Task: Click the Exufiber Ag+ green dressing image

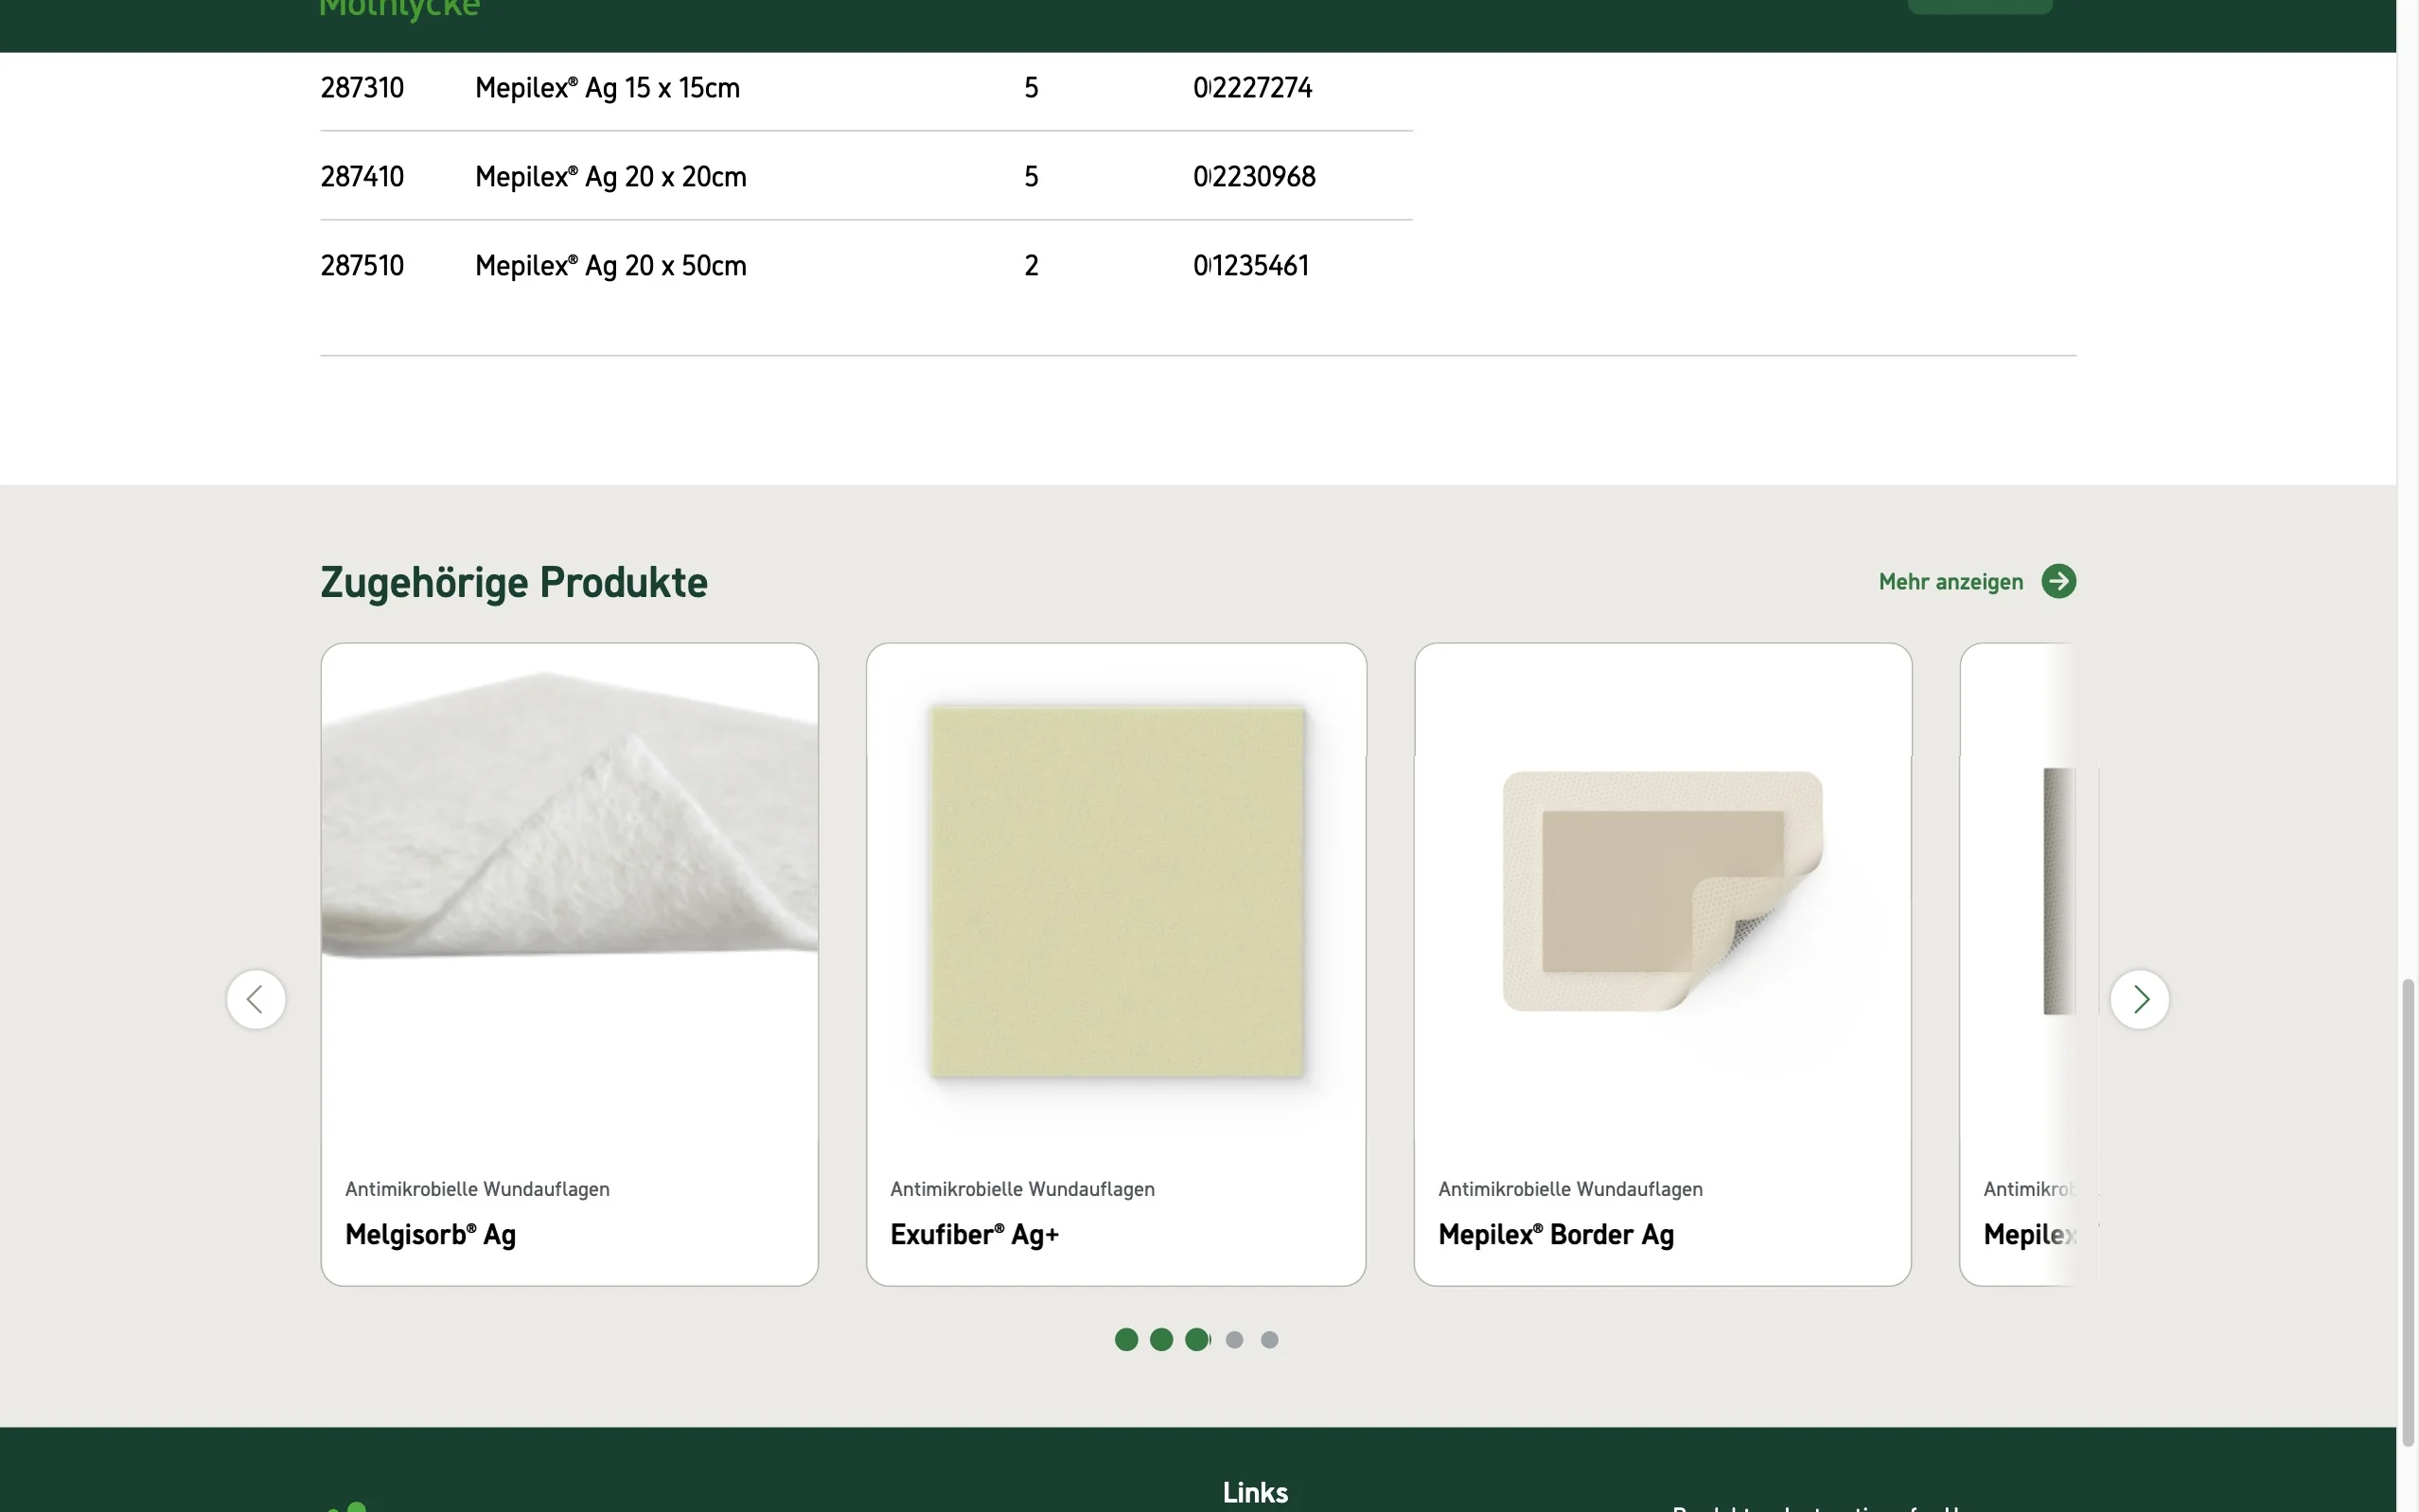Action: tap(1117, 892)
